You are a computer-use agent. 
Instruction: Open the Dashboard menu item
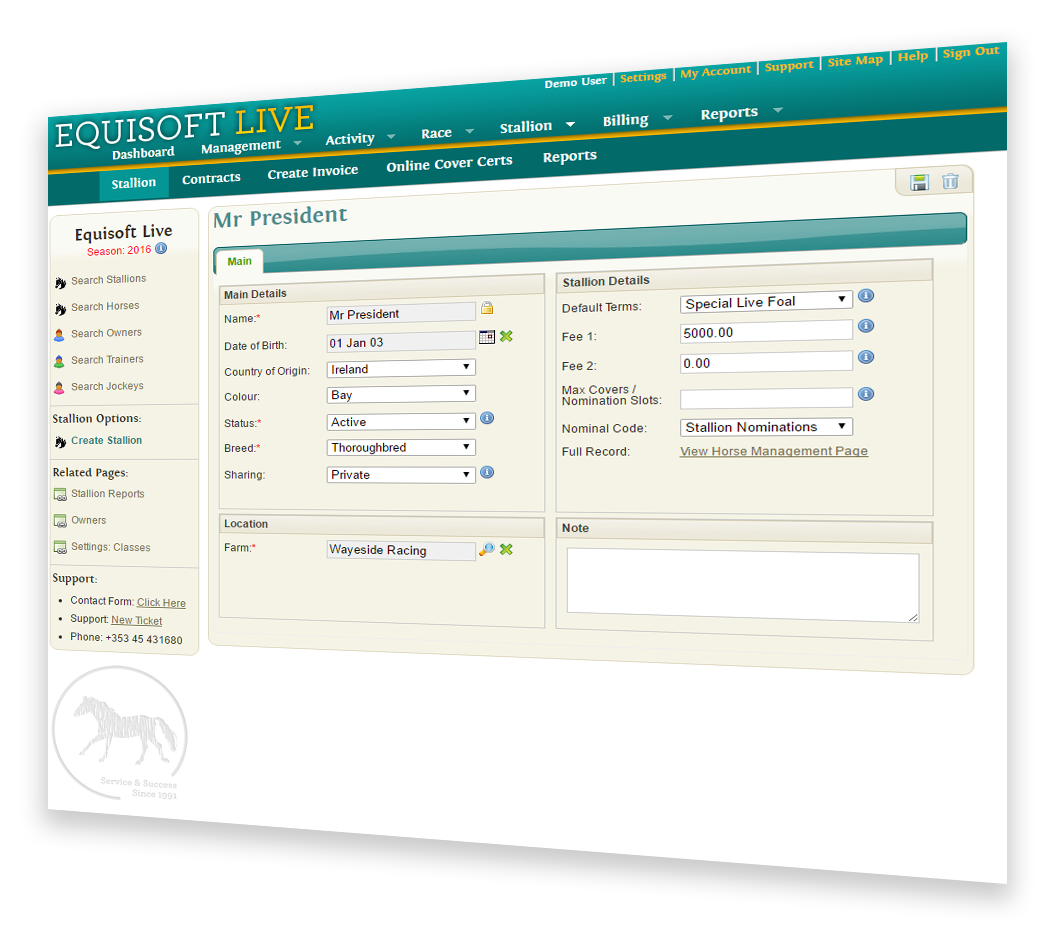(143, 153)
